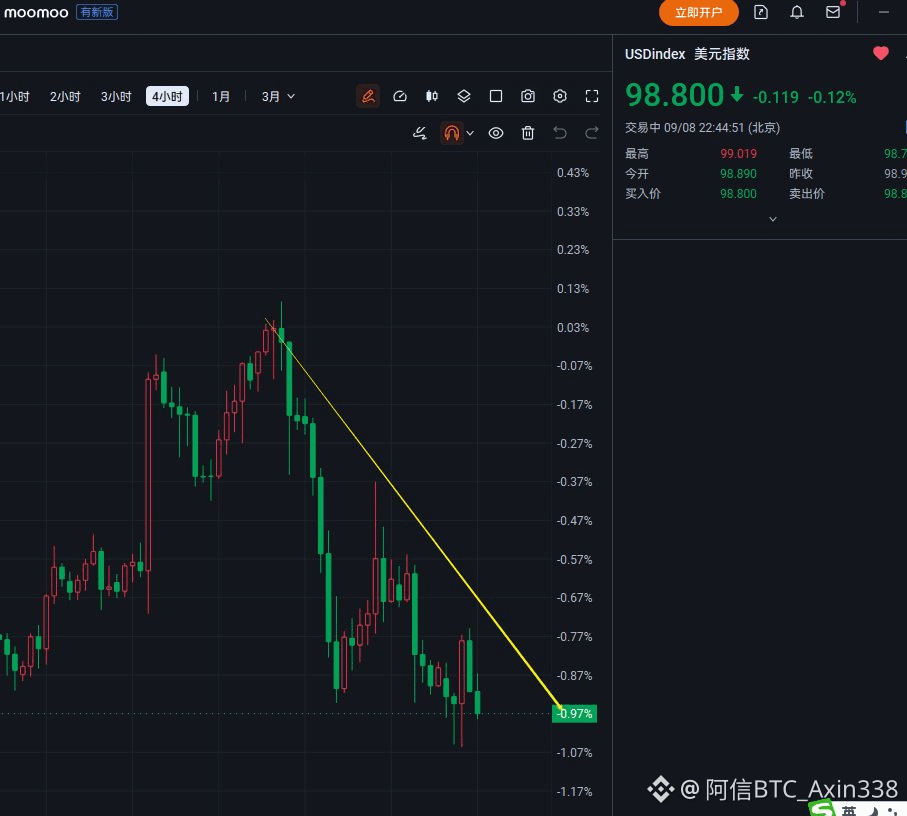This screenshot has width=907, height=816.
Task: Toggle drawings visibility eye icon
Action: pos(496,133)
